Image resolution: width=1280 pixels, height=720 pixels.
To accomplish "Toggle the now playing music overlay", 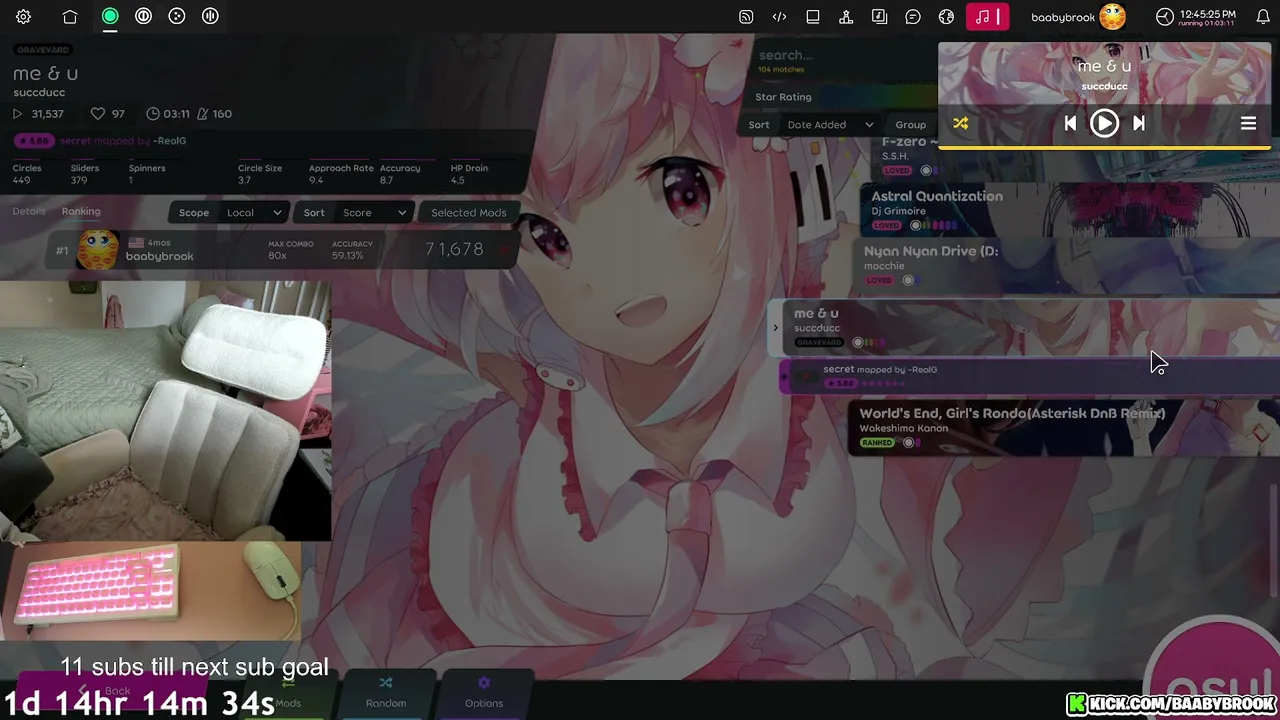I will pos(987,17).
